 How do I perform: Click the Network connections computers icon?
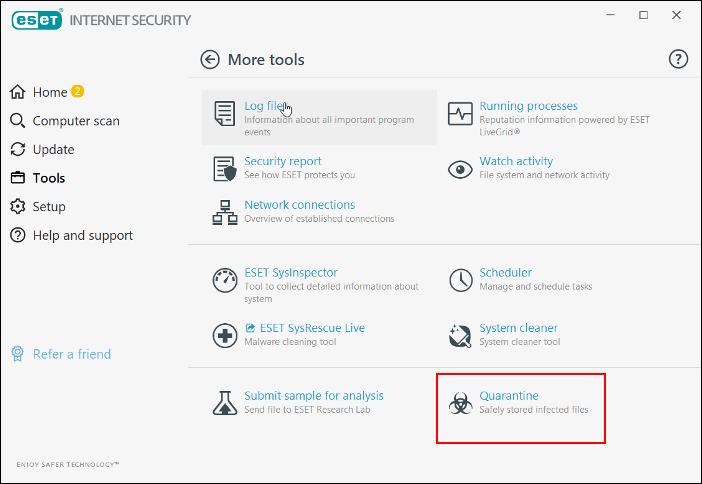[224, 212]
